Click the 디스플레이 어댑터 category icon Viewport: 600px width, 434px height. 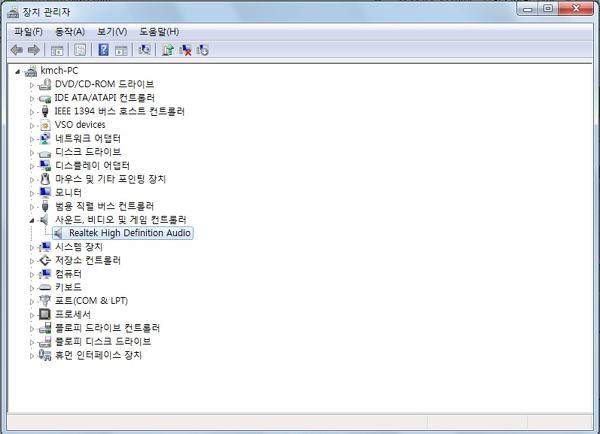click(x=45, y=165)
